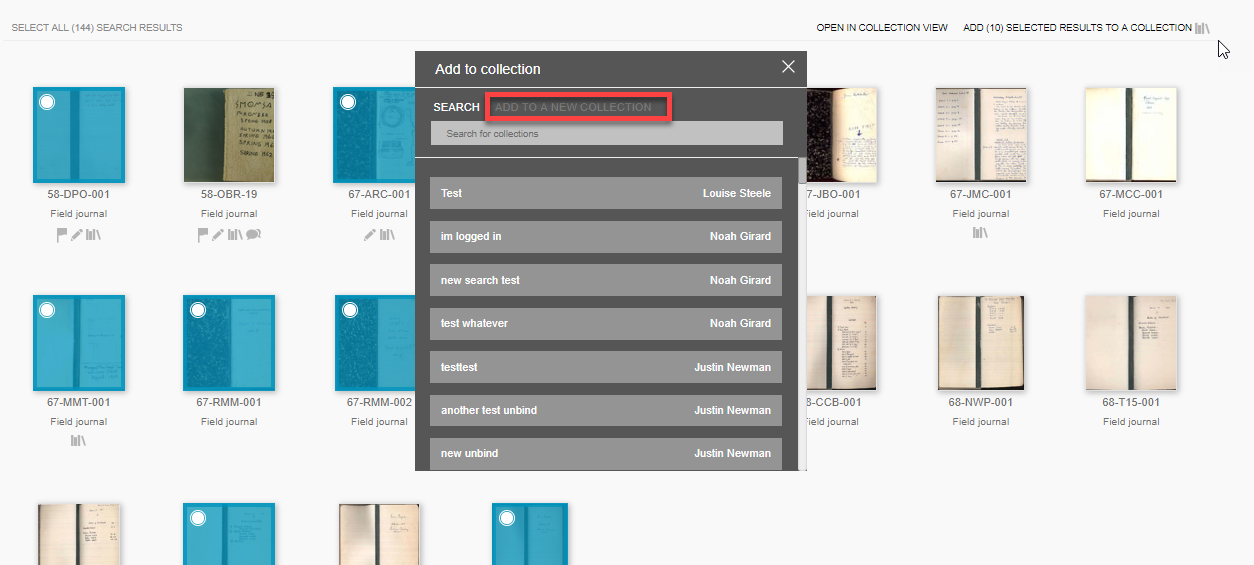Click the '67-RMM-001' label text

coord(229,403)
